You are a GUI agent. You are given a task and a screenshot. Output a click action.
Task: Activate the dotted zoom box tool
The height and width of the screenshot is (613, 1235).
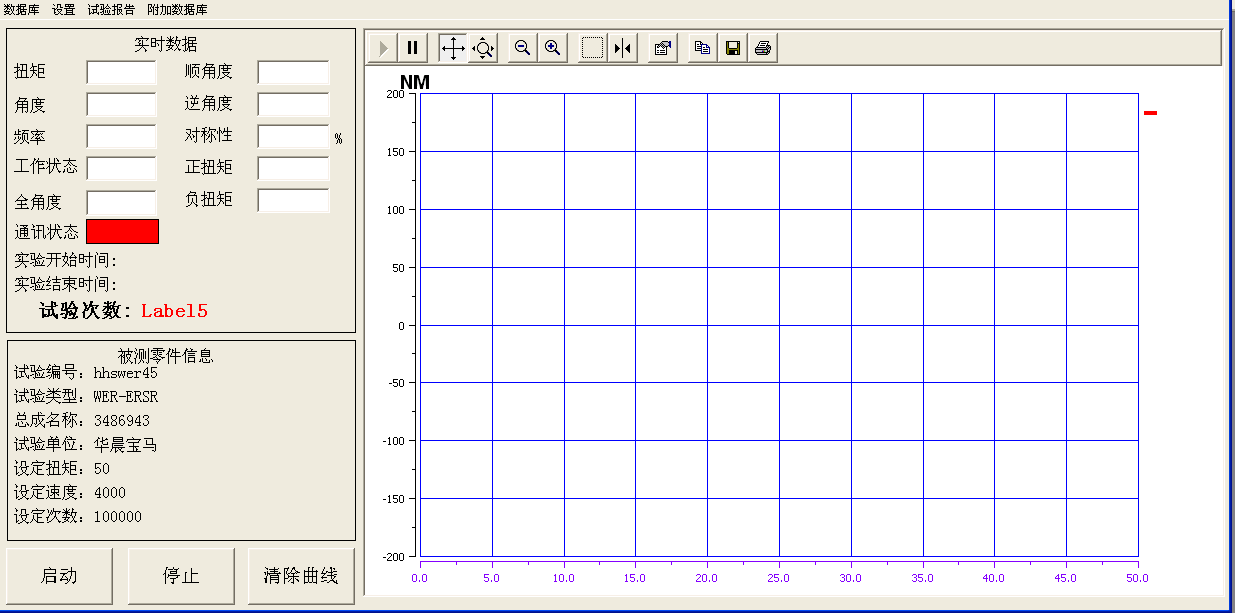pyautogui.click(x=593, y=48)
